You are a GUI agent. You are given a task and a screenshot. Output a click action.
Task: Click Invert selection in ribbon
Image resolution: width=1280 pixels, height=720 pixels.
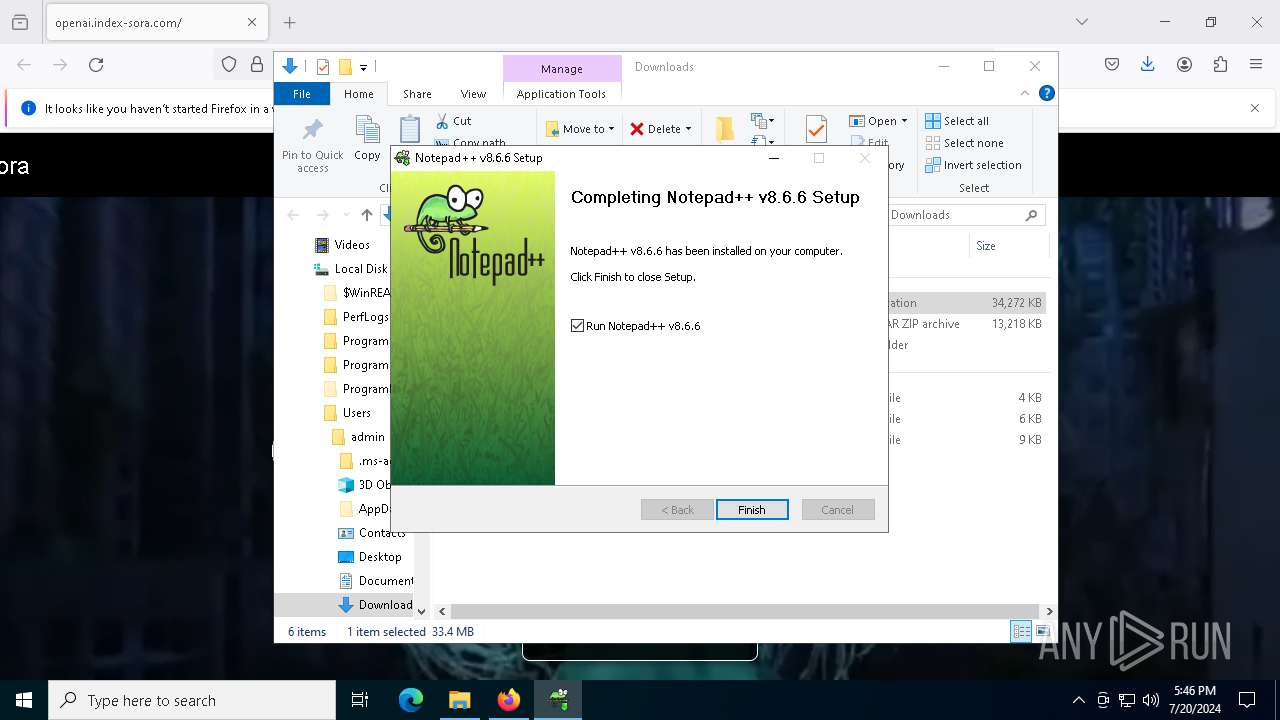973,165
